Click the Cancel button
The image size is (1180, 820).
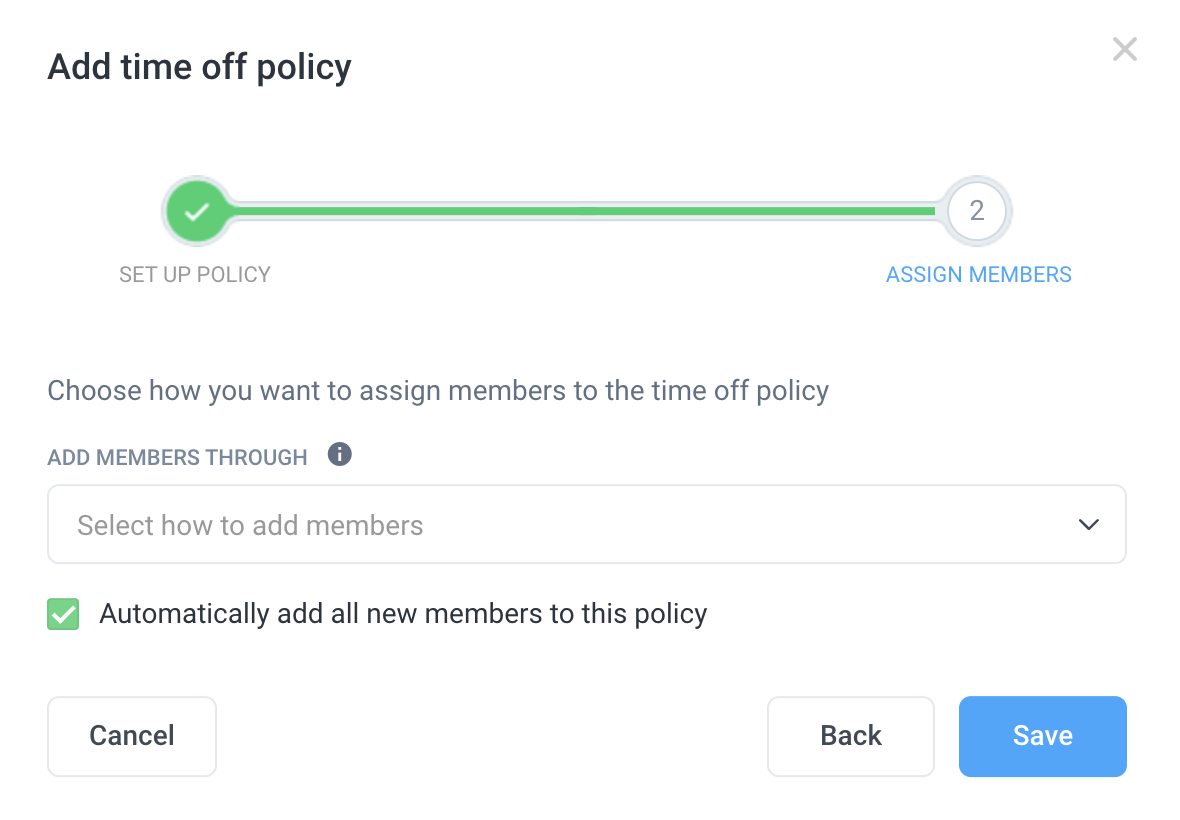tap(132, 736)
